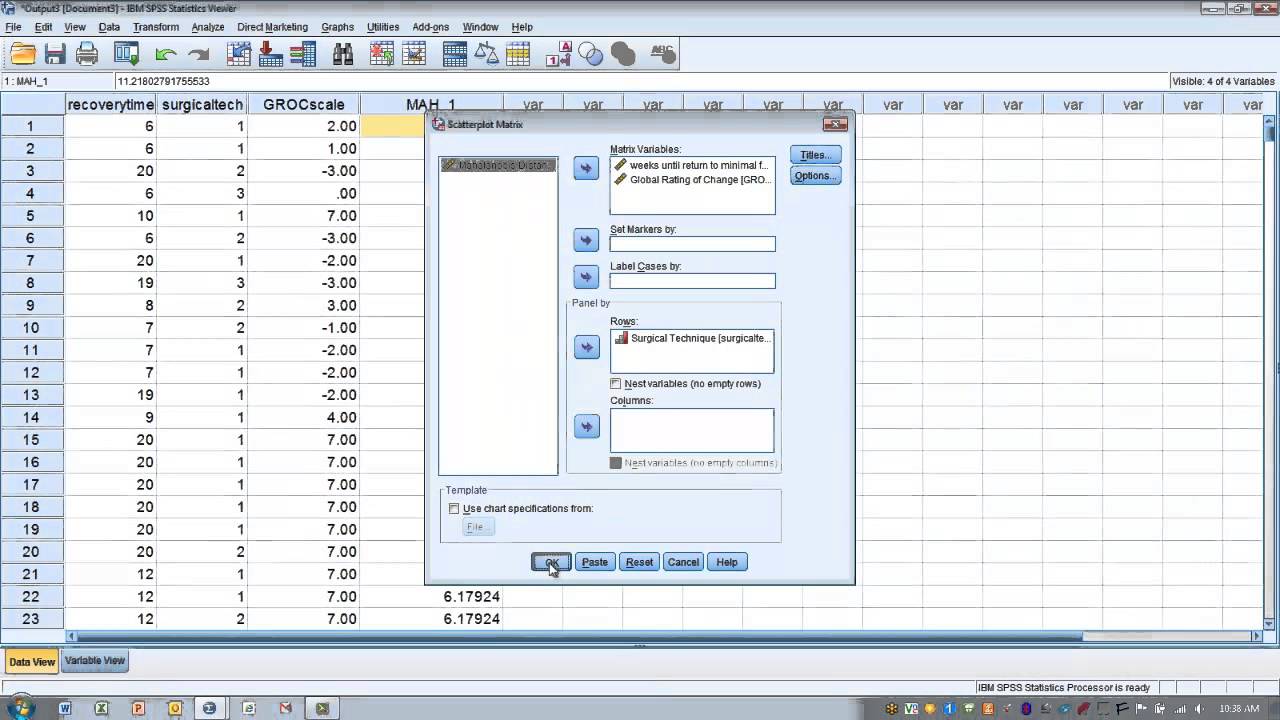Click the recoverytime column header

[x=111, y=104]
